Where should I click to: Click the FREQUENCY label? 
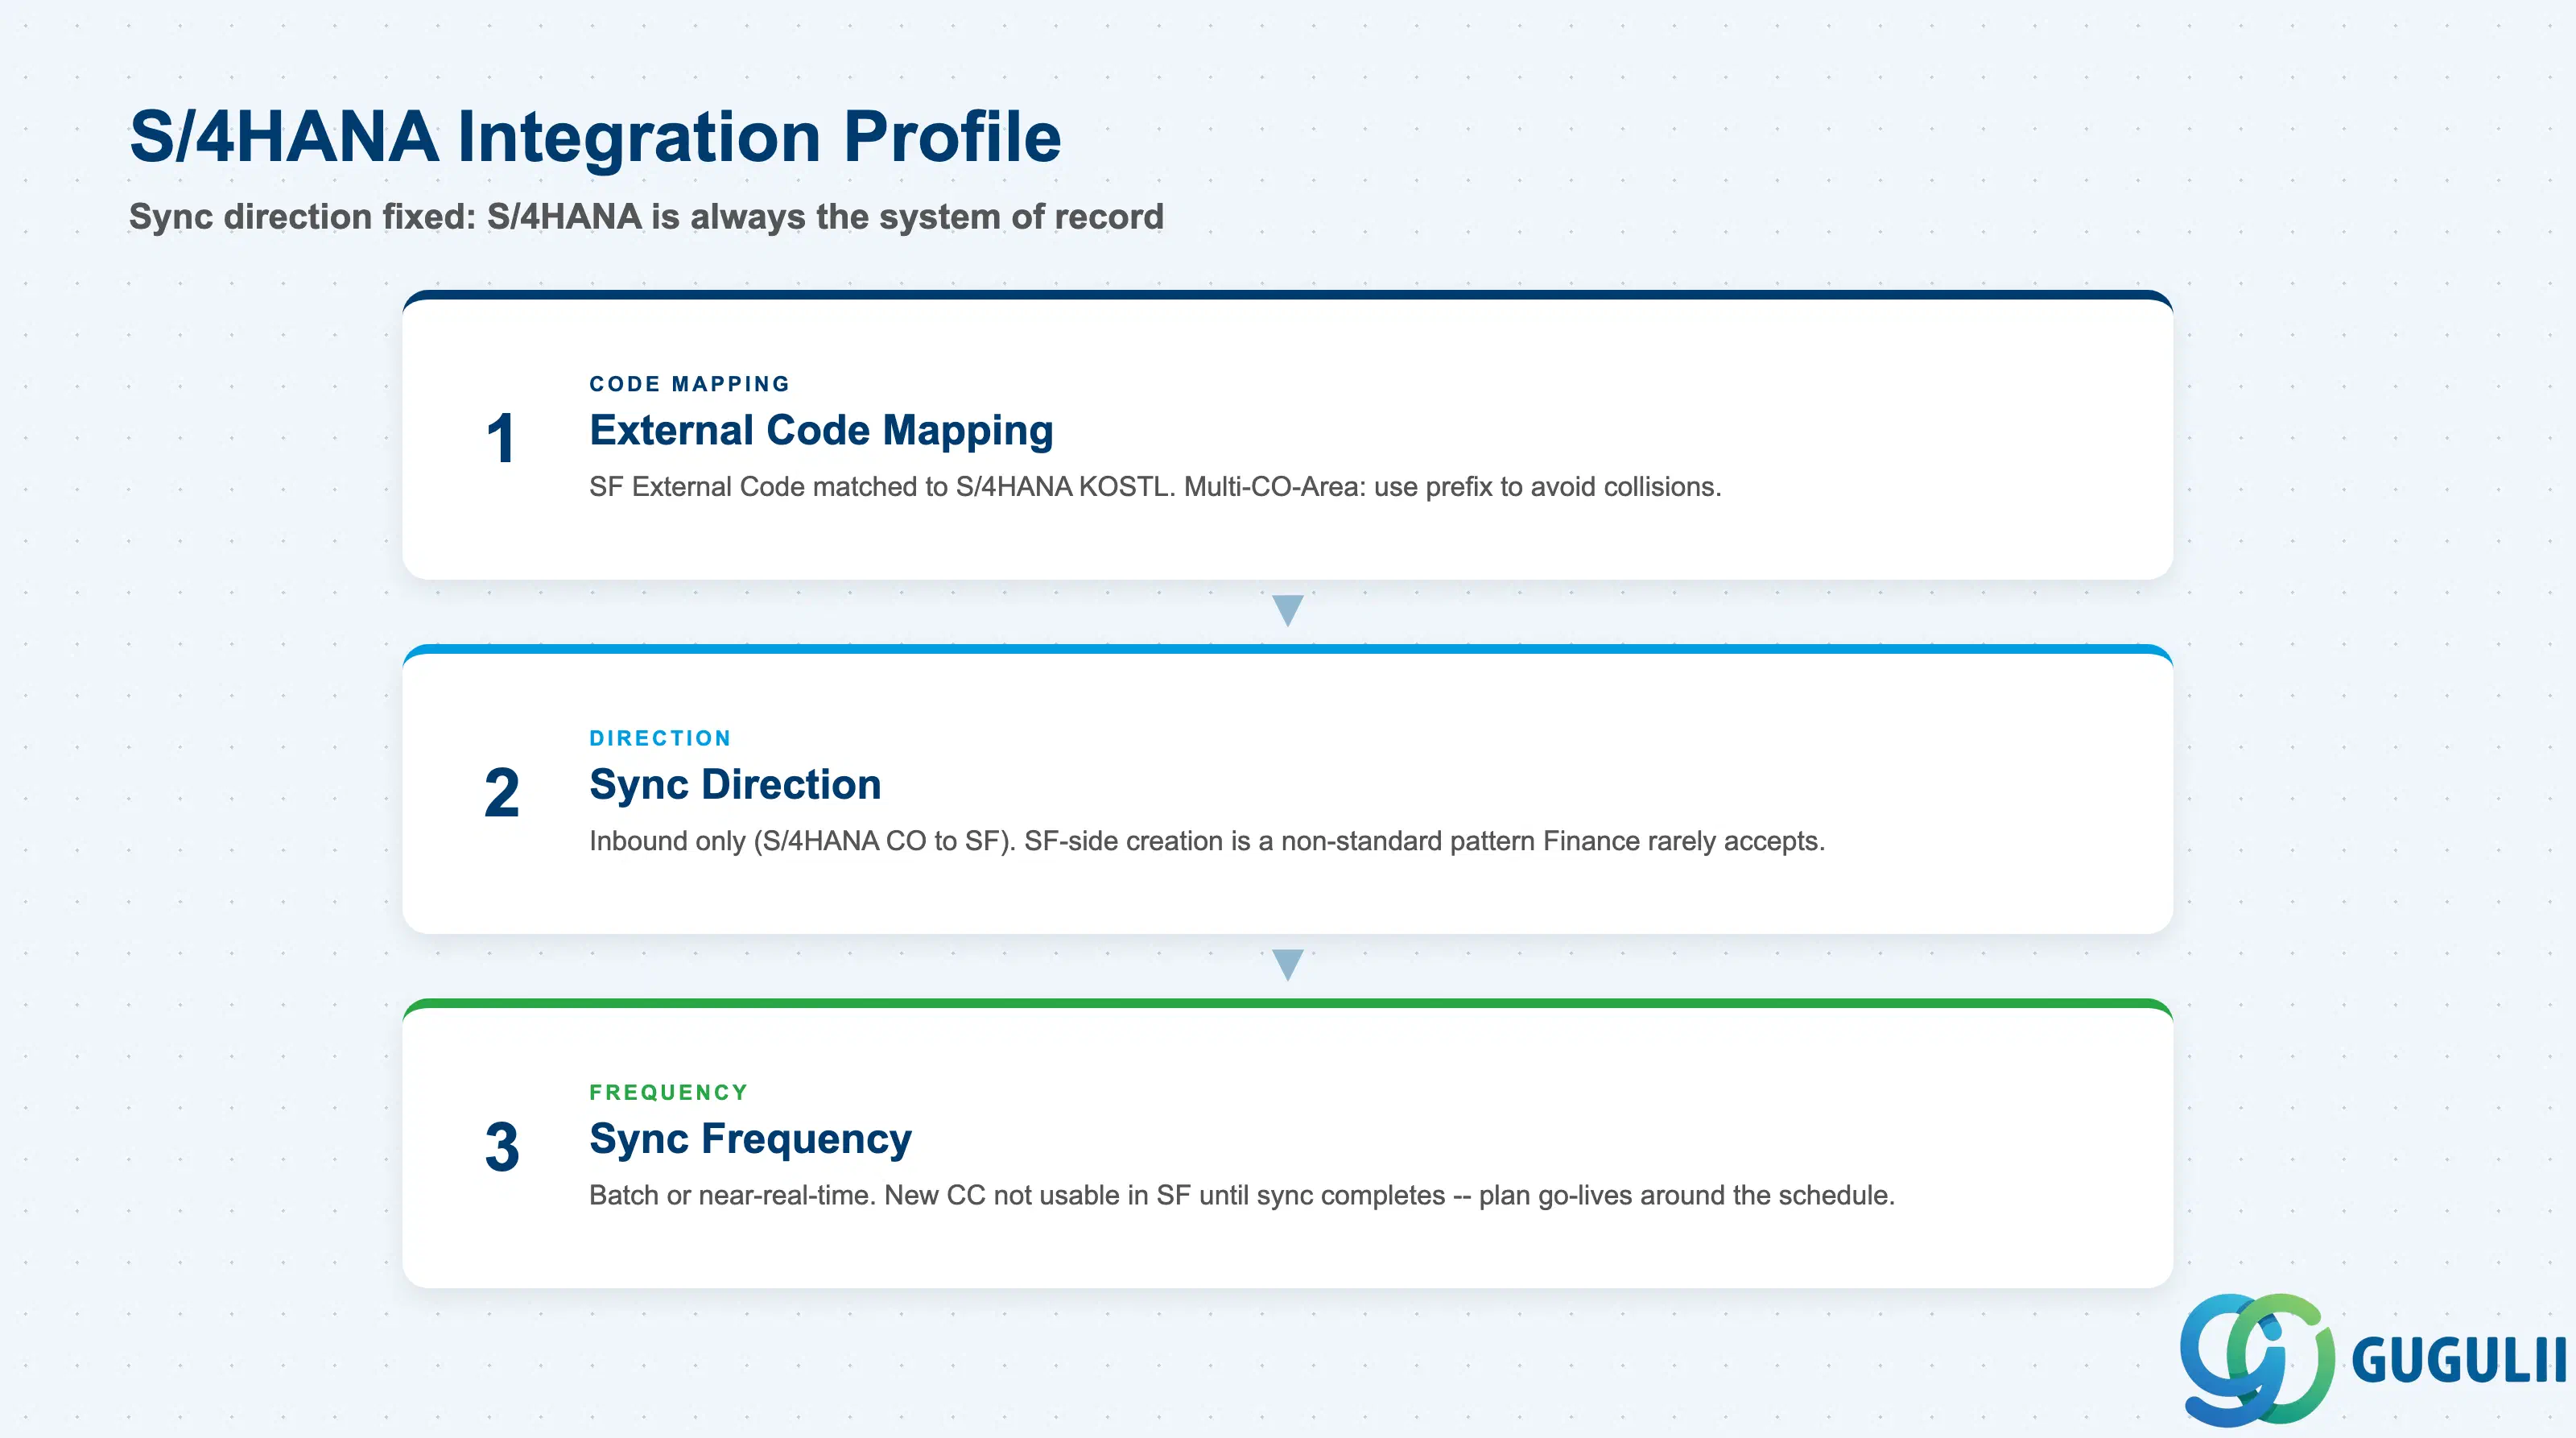(x=668, y=1092)
